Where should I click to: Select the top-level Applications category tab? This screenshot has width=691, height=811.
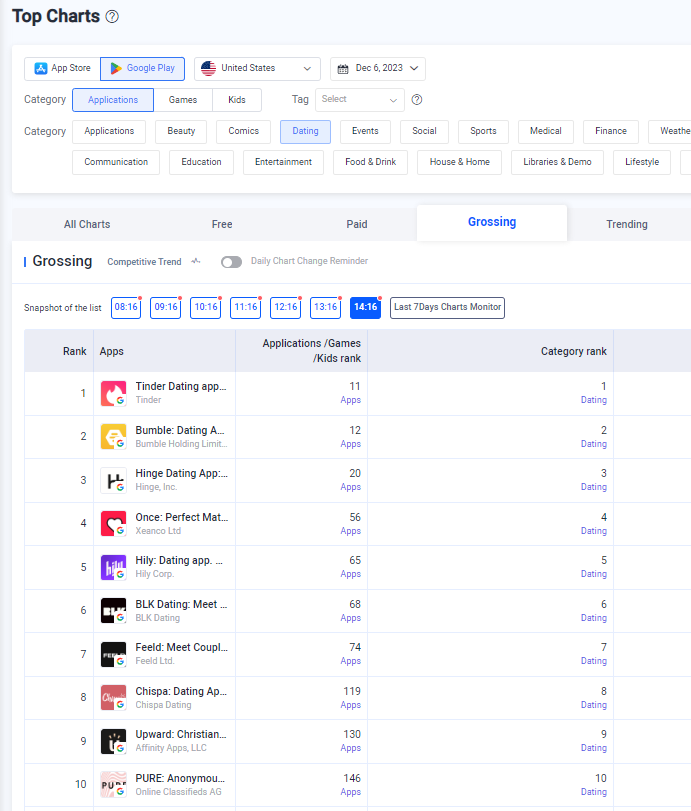pyautogui.click(x=113, y=100)
